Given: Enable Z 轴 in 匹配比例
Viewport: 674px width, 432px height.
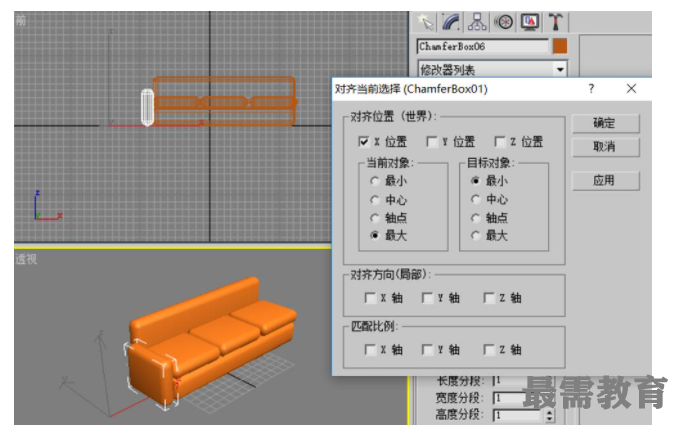Looking at the screenshot, I should [489, 349].
